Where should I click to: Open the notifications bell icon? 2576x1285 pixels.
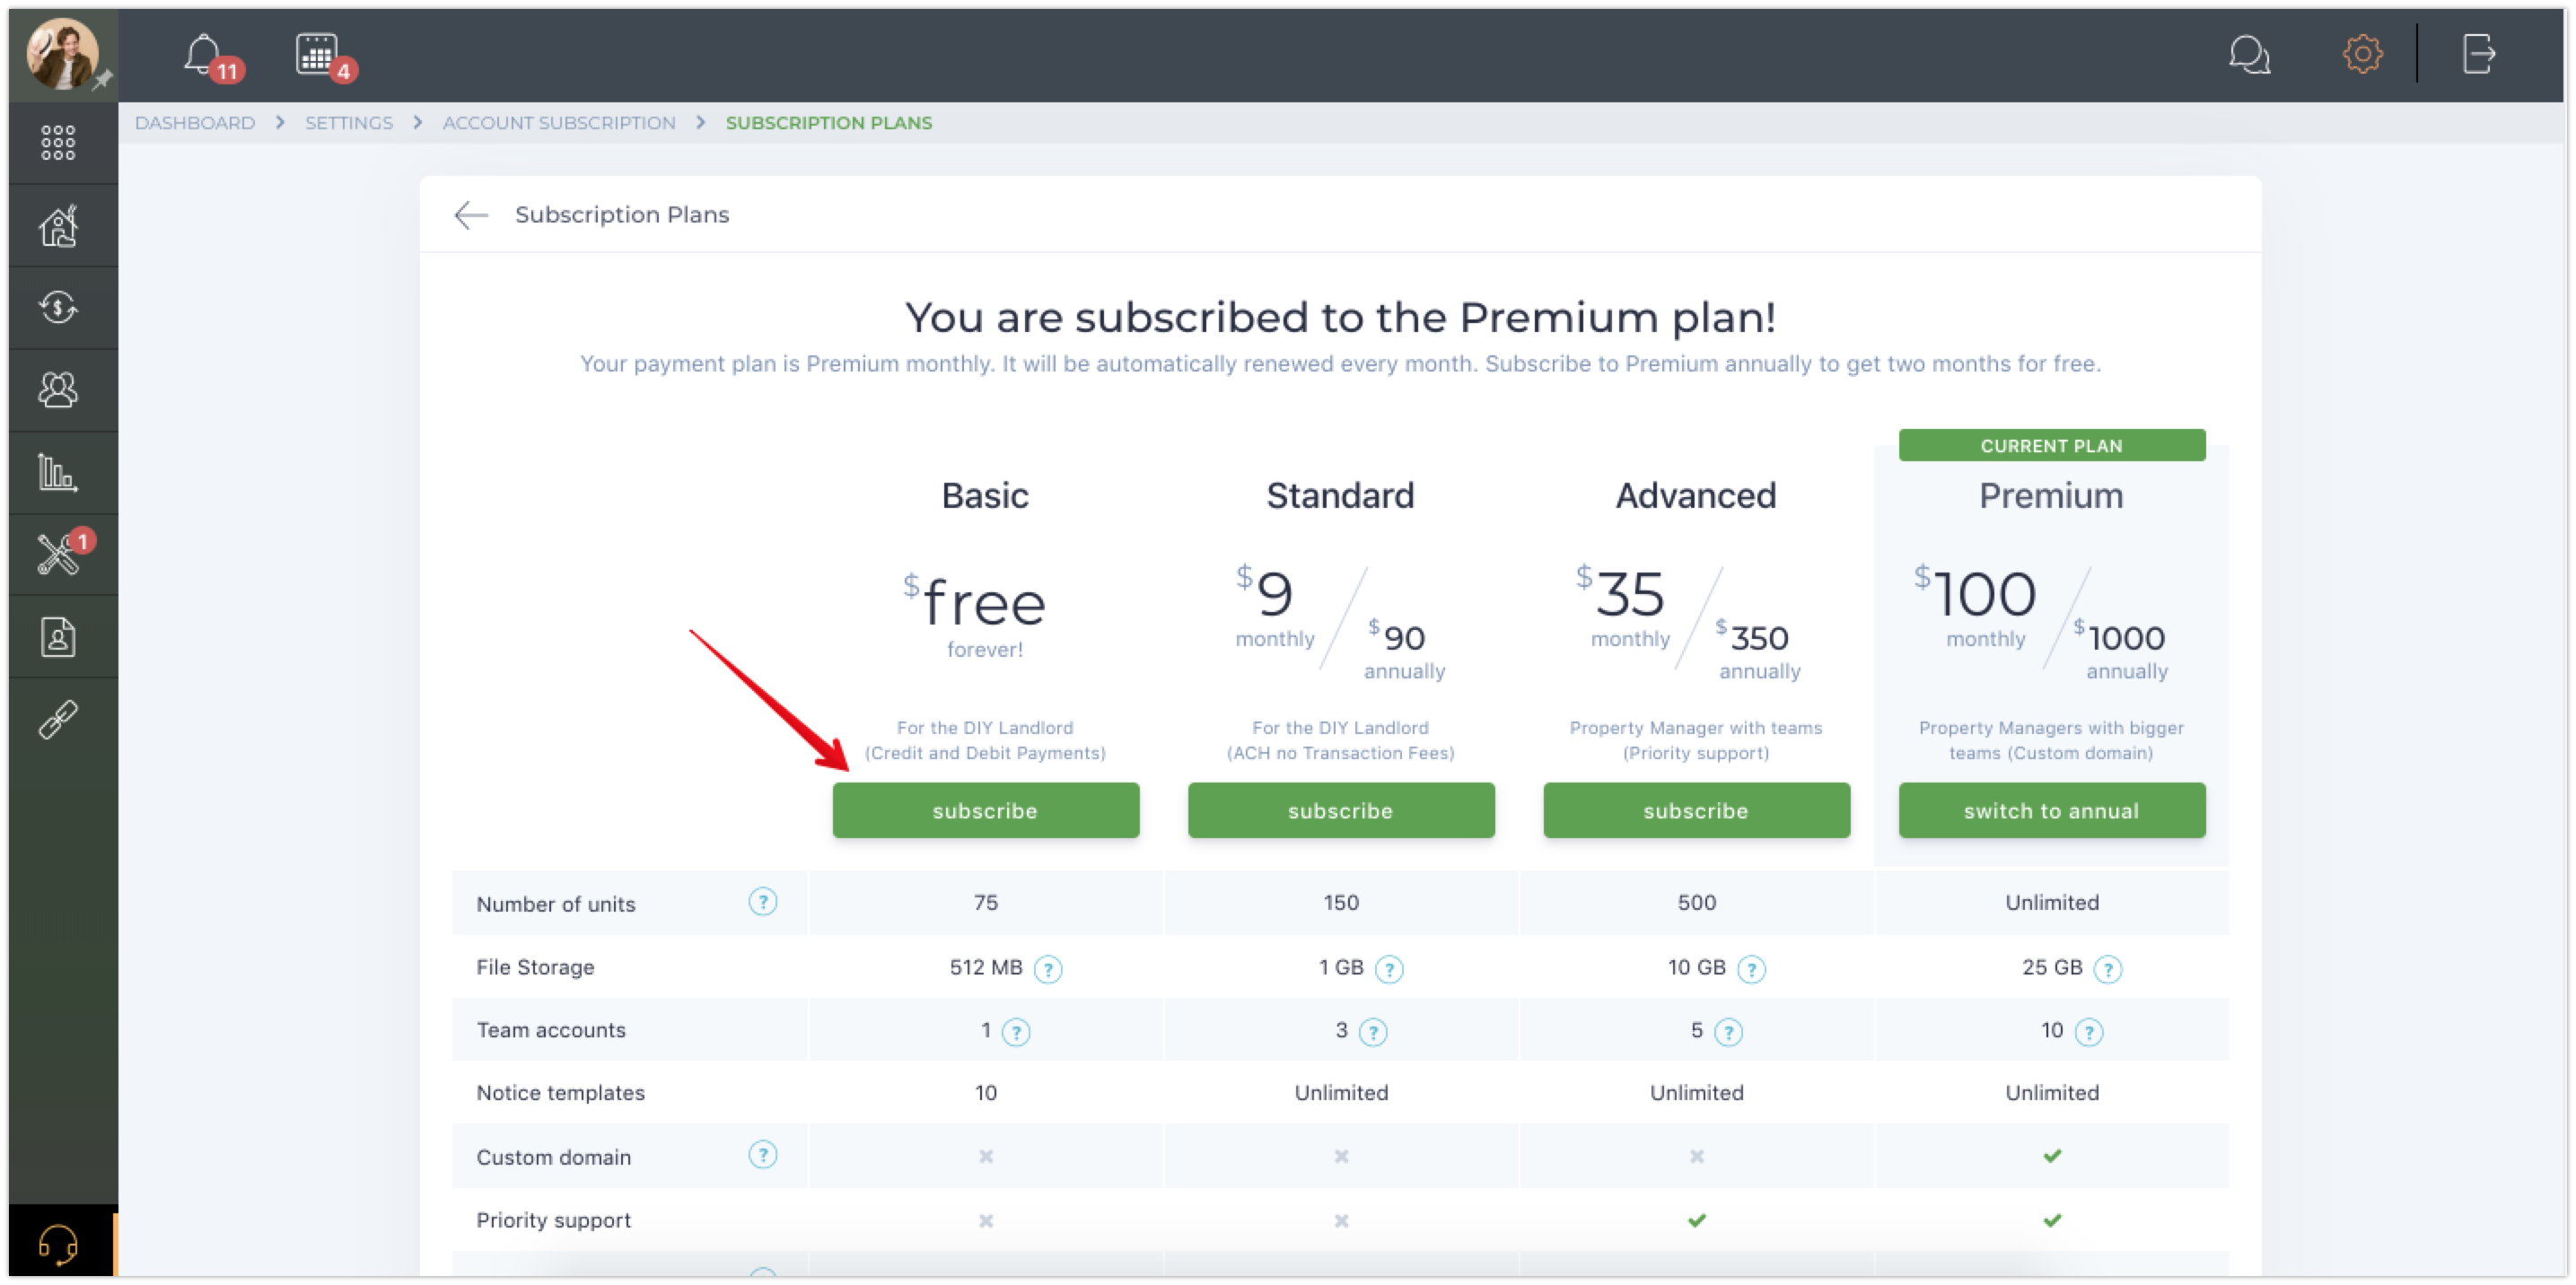(x=204, y=55)
